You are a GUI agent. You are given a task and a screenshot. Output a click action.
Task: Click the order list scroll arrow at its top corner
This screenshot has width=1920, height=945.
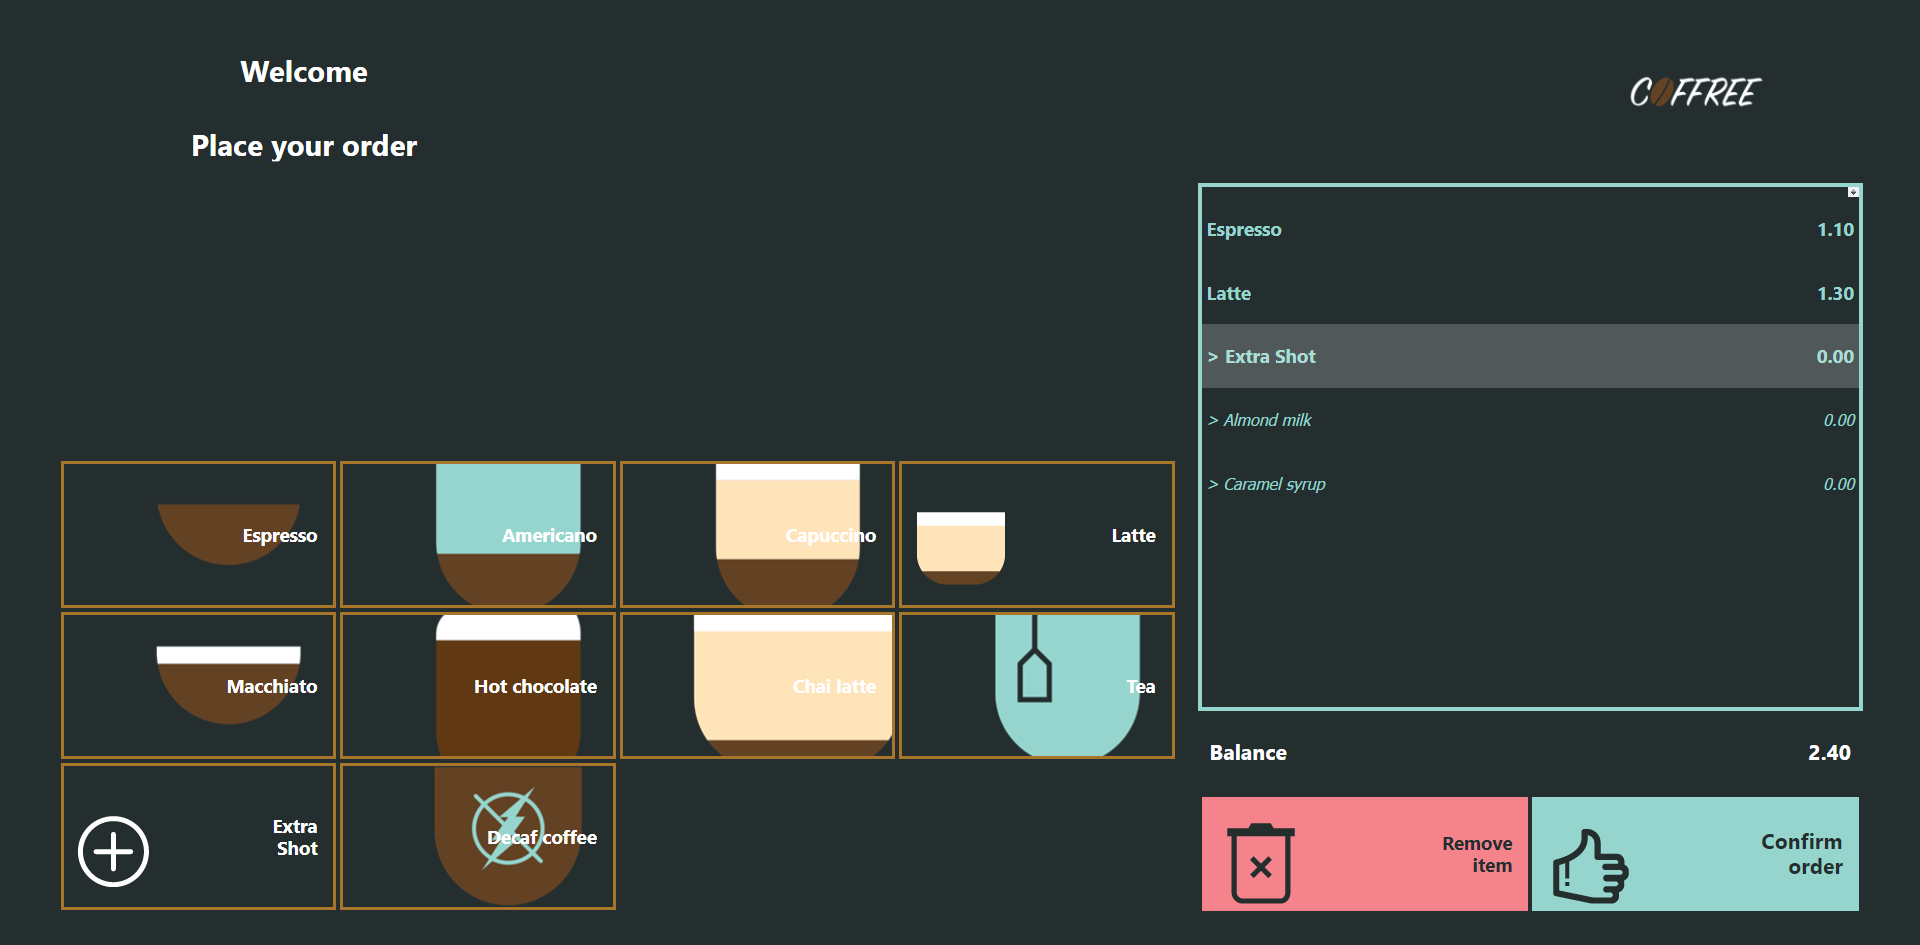coord(1853,192)
